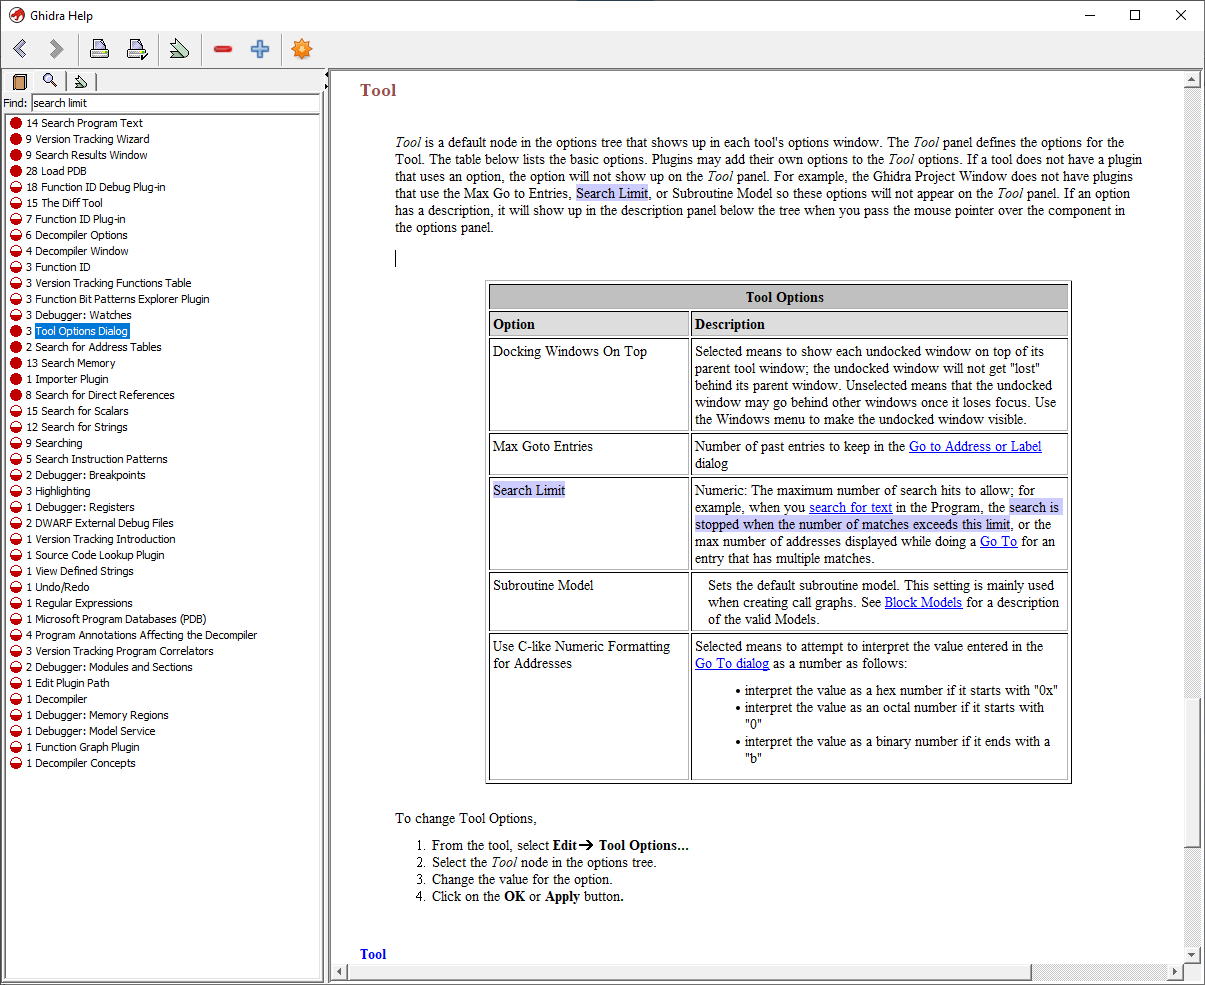Open 'Go To' link in Search Limit row

pyautogui.click(x=998, y=541)
